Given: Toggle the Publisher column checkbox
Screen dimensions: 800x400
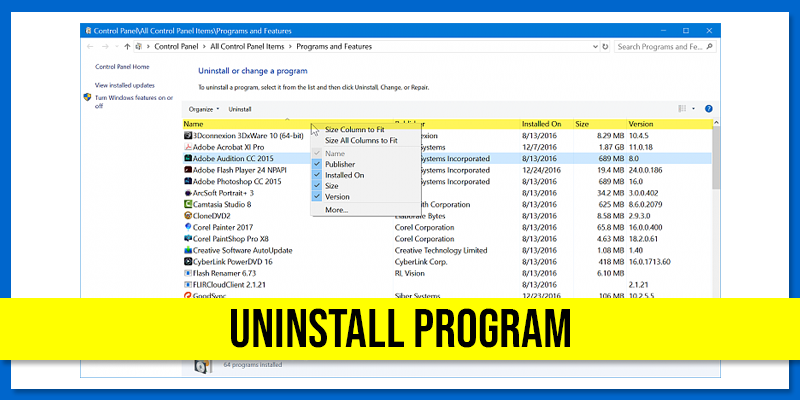Looking at the screenshot, I should (x=317, y=164).
